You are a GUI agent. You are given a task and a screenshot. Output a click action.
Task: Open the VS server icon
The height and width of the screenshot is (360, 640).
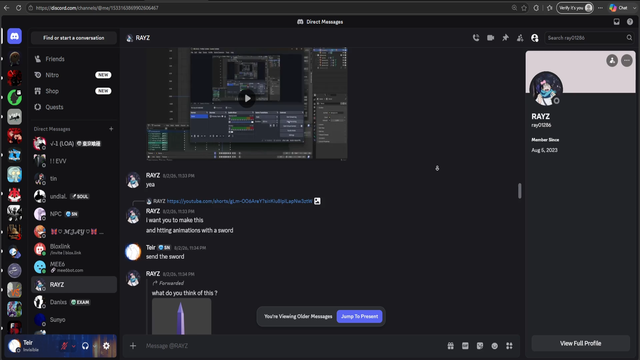tap(14, 290)
